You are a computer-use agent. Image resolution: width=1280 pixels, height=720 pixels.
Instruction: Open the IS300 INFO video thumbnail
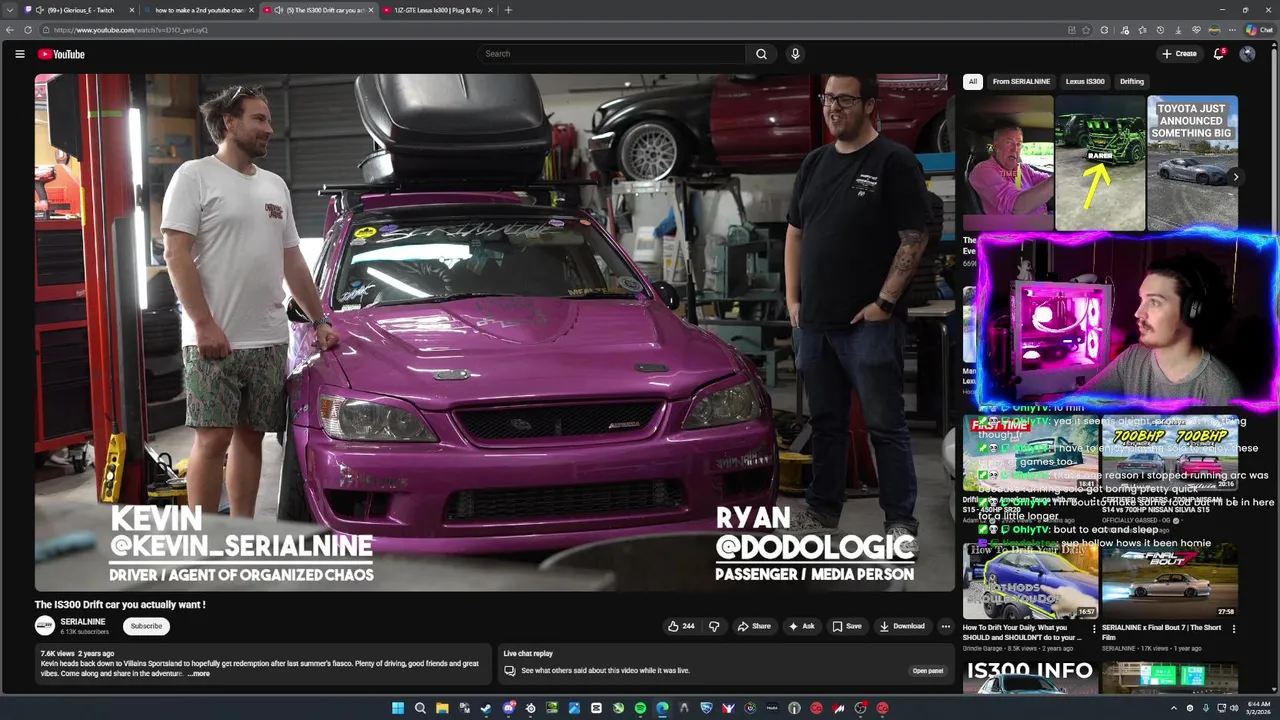click(x=1030, y=678)
